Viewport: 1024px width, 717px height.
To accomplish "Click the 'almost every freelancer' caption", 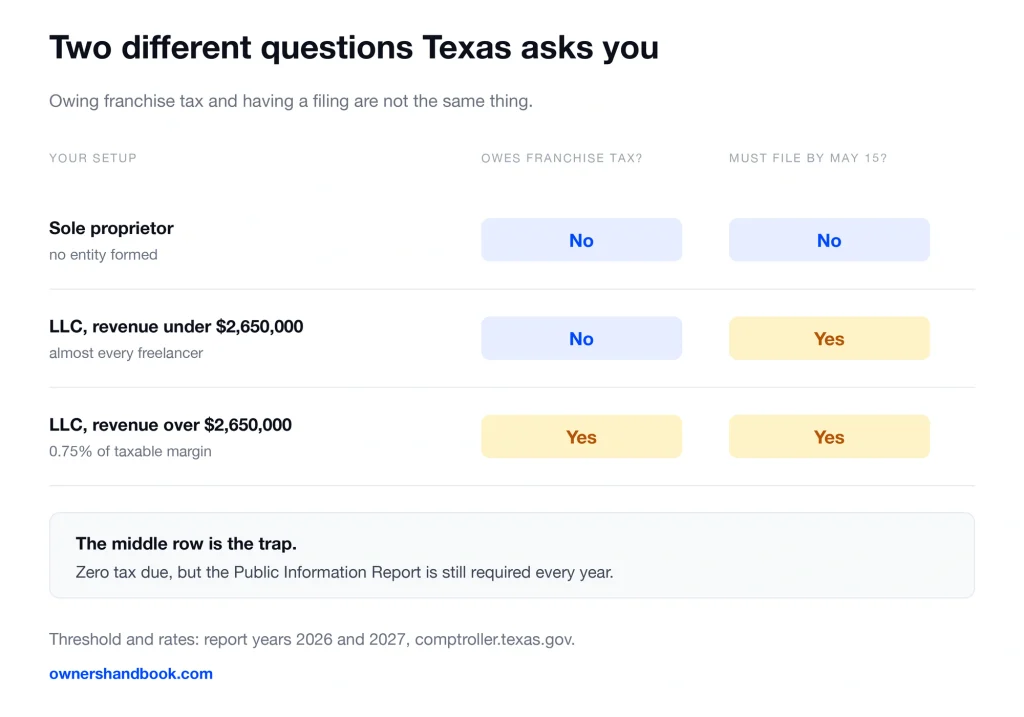I will (126, 353).
